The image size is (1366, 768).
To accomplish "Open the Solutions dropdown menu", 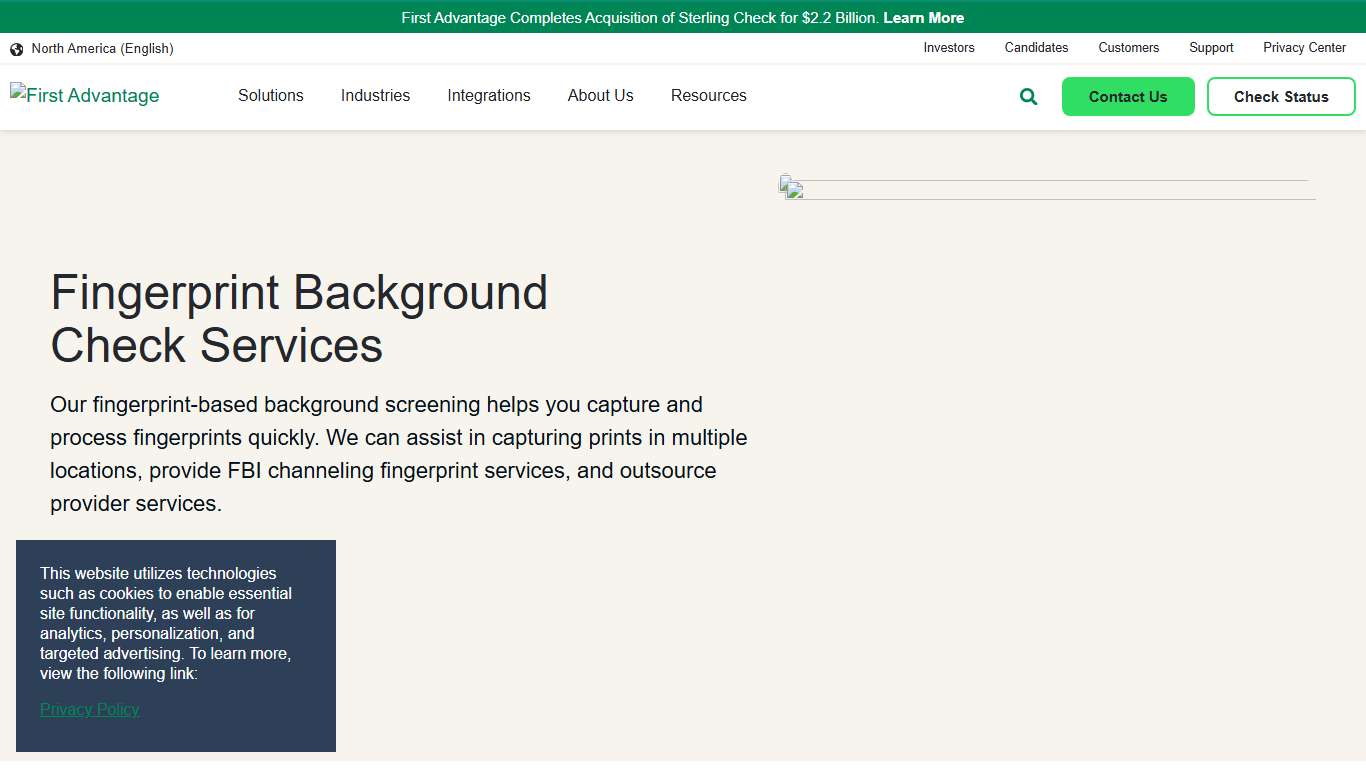I will (270, 95).
